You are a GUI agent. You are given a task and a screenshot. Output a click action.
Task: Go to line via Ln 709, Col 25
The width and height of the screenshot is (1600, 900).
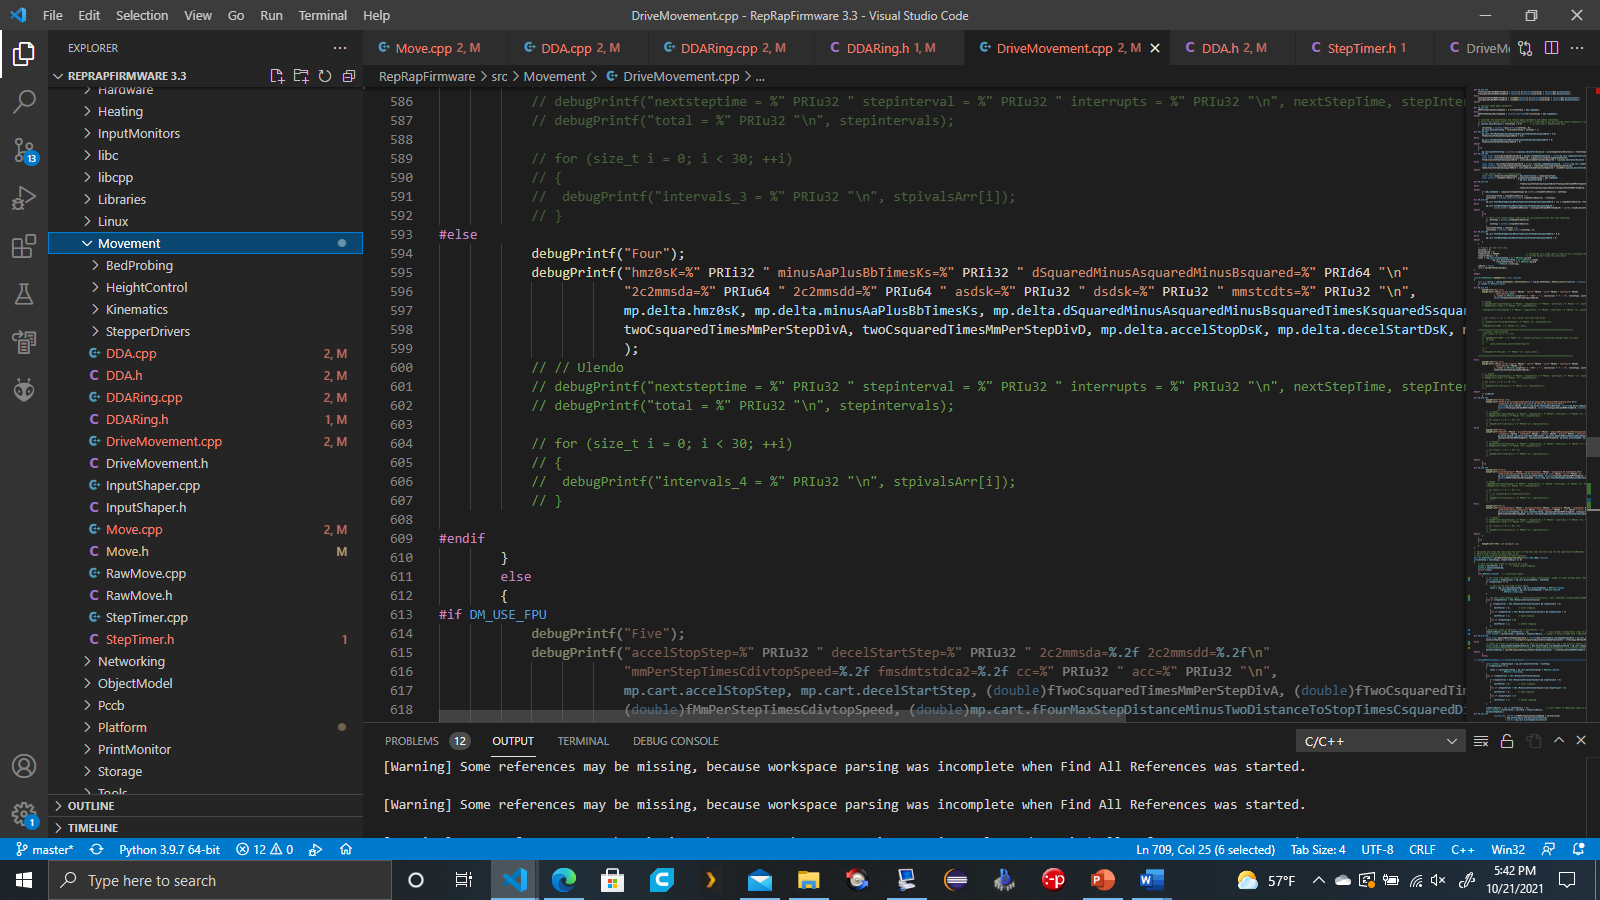(x=1205, y=849)
